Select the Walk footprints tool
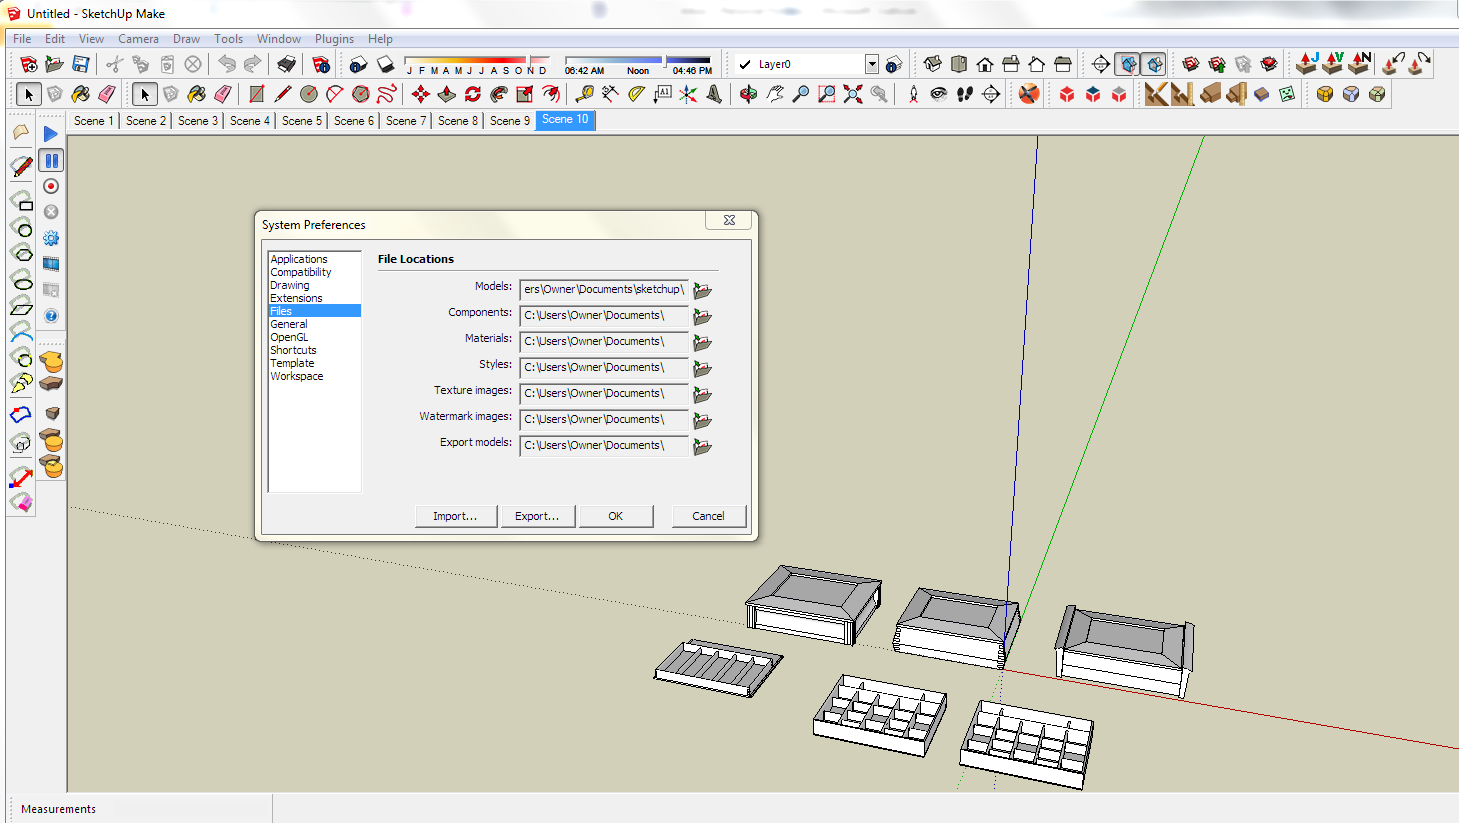The width and height of the screenshot is (1459, 823). coord(965,94)
